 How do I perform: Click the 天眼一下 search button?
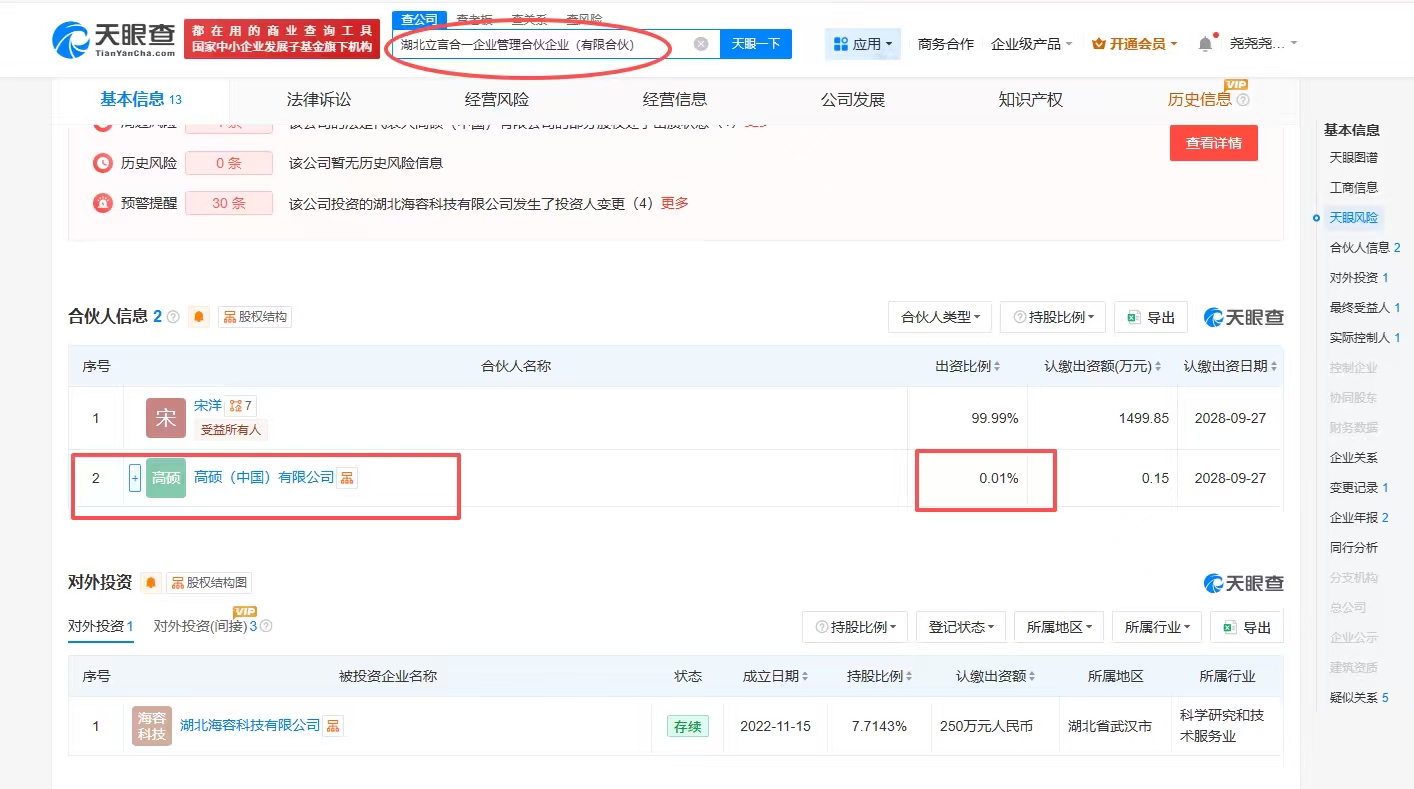[x=756, y=44]
